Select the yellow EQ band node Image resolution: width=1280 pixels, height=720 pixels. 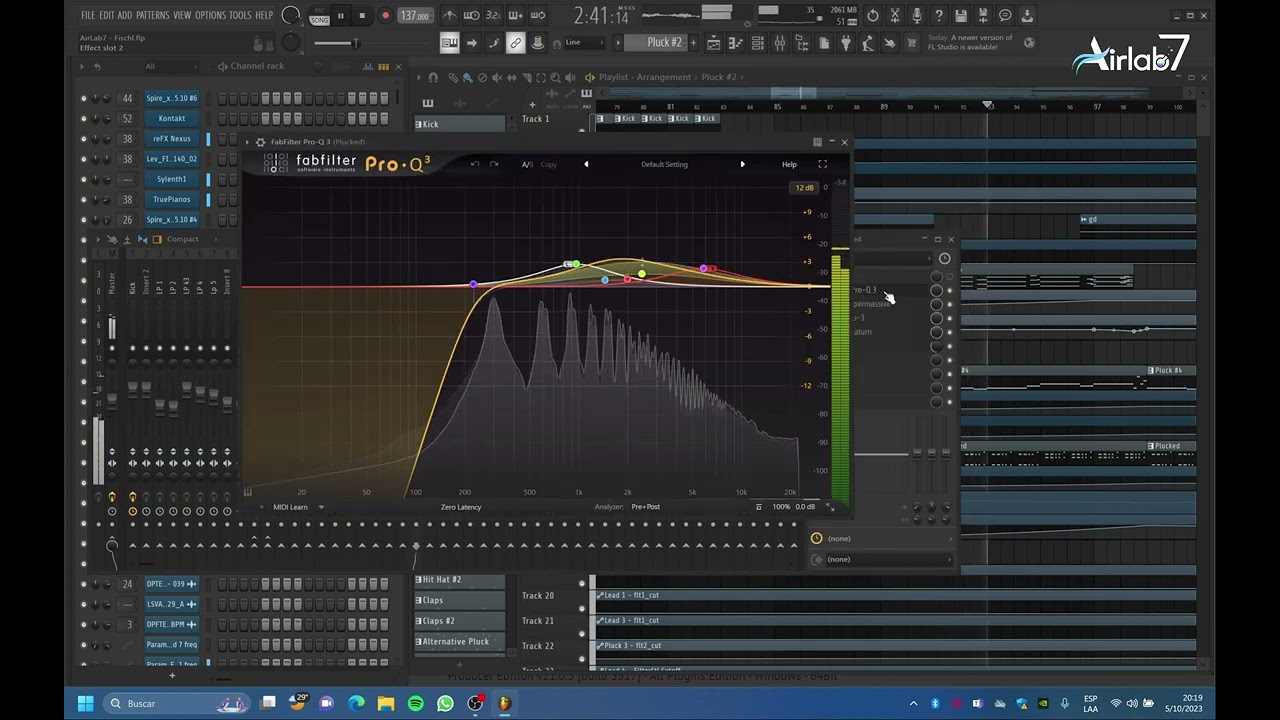tap(642, 274)
